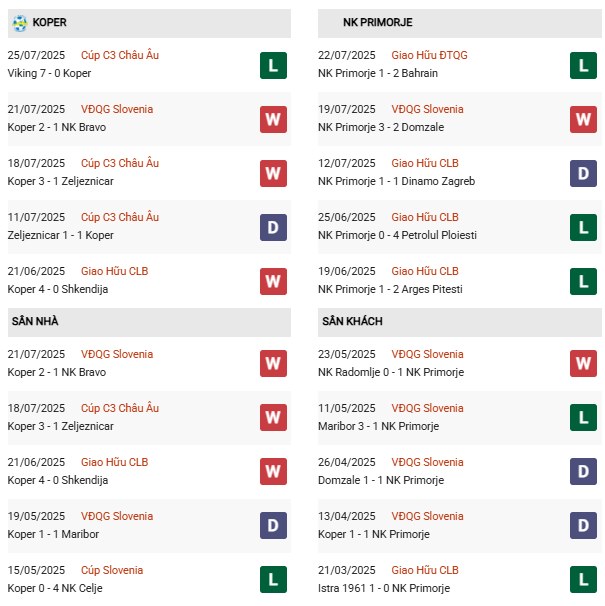Click the L badge for NK Primorje 1-2 Bahrain
The image size is (605, 606).
[584, 66]
